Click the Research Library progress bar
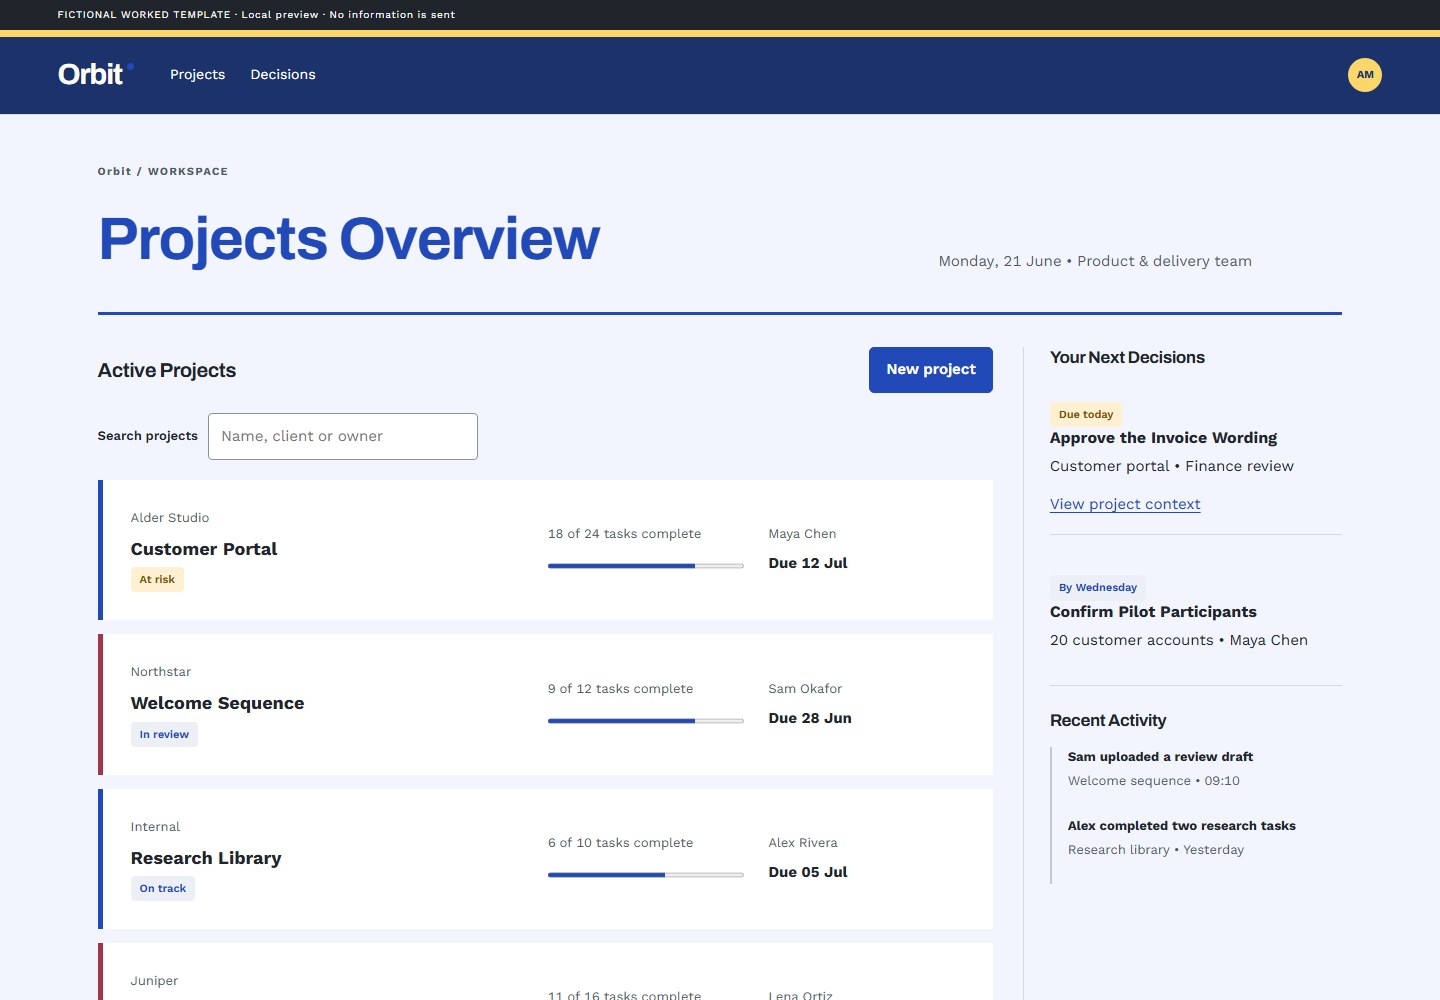Screen dimensions: 1440x1000 (646, 875)
